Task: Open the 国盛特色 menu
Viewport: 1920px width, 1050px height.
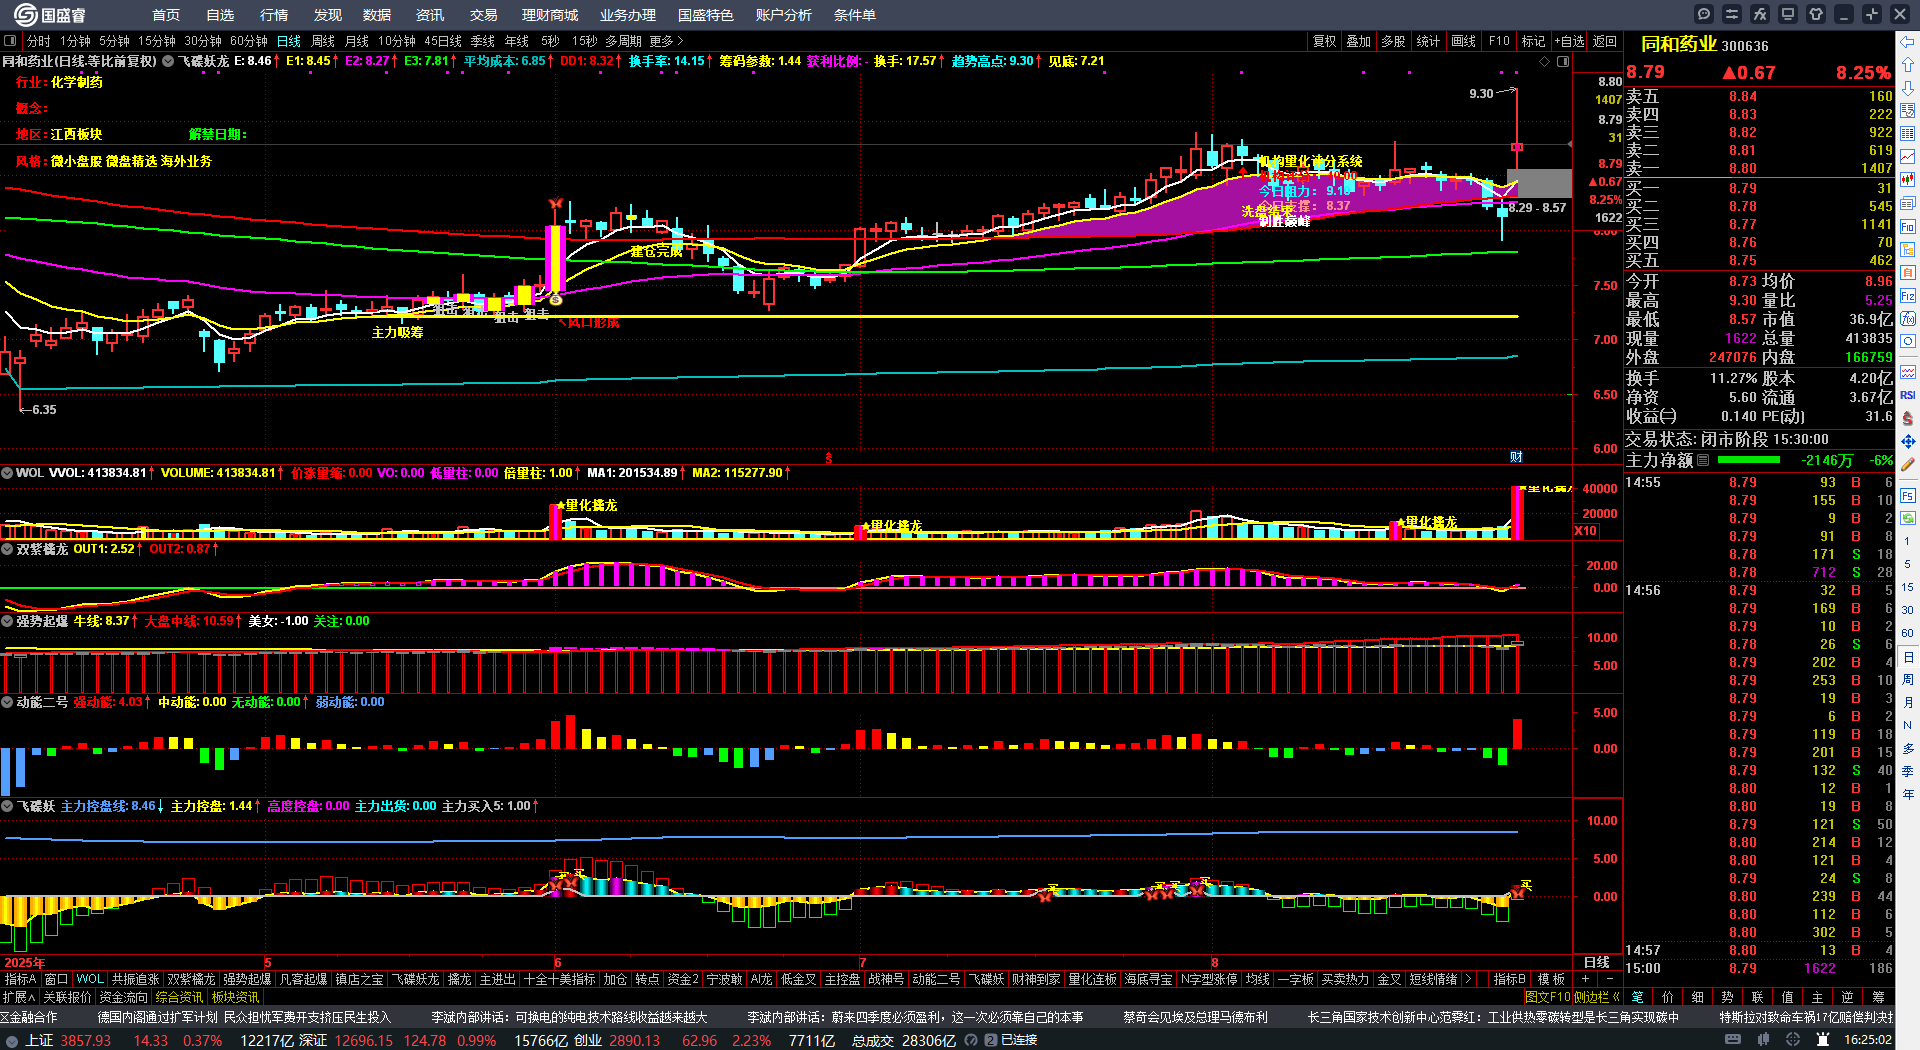Action: coord(706,15)
